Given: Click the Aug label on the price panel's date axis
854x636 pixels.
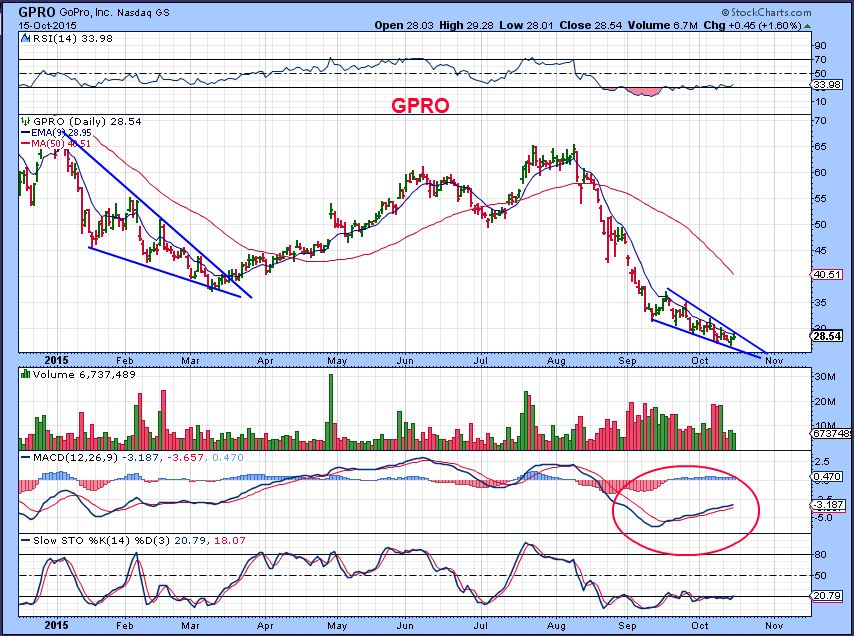Looking at the screenshot, I should coord(556,361).
